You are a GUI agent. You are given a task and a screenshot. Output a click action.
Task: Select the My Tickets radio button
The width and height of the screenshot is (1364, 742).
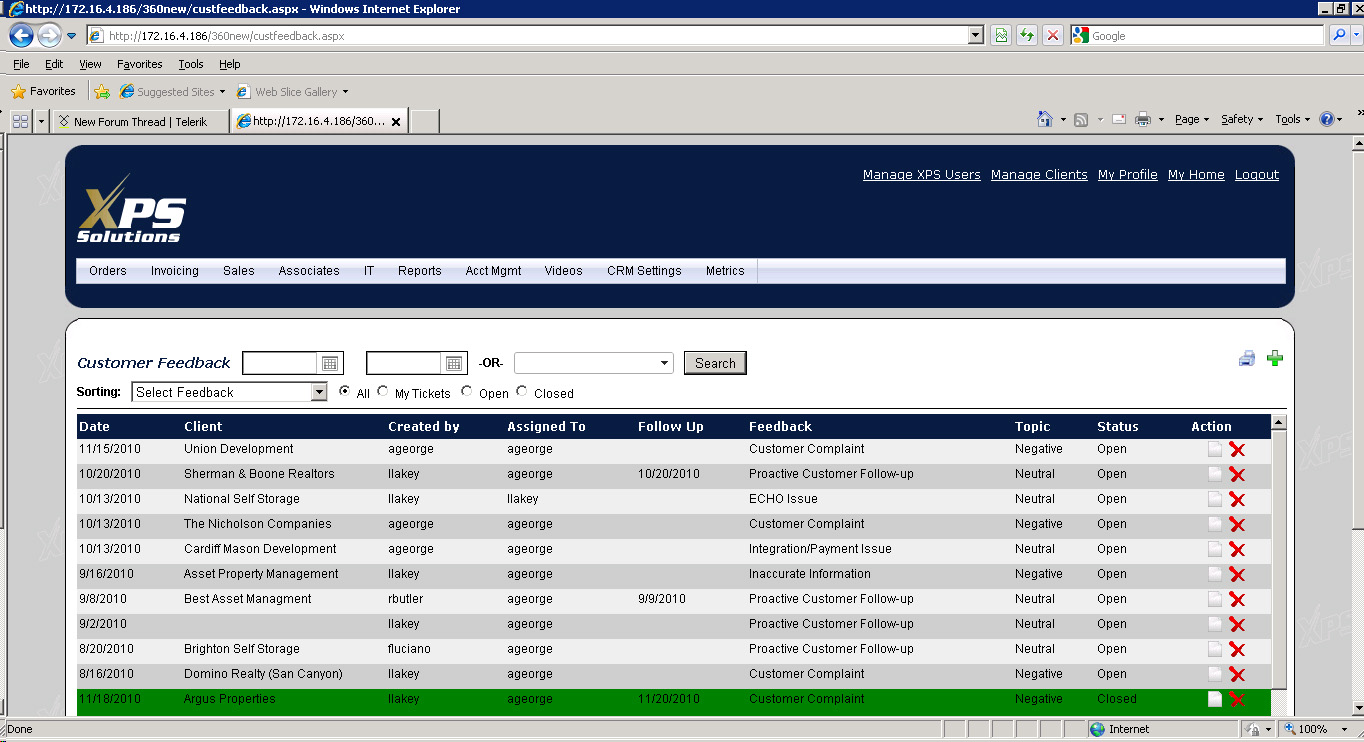tap(383, 392)
